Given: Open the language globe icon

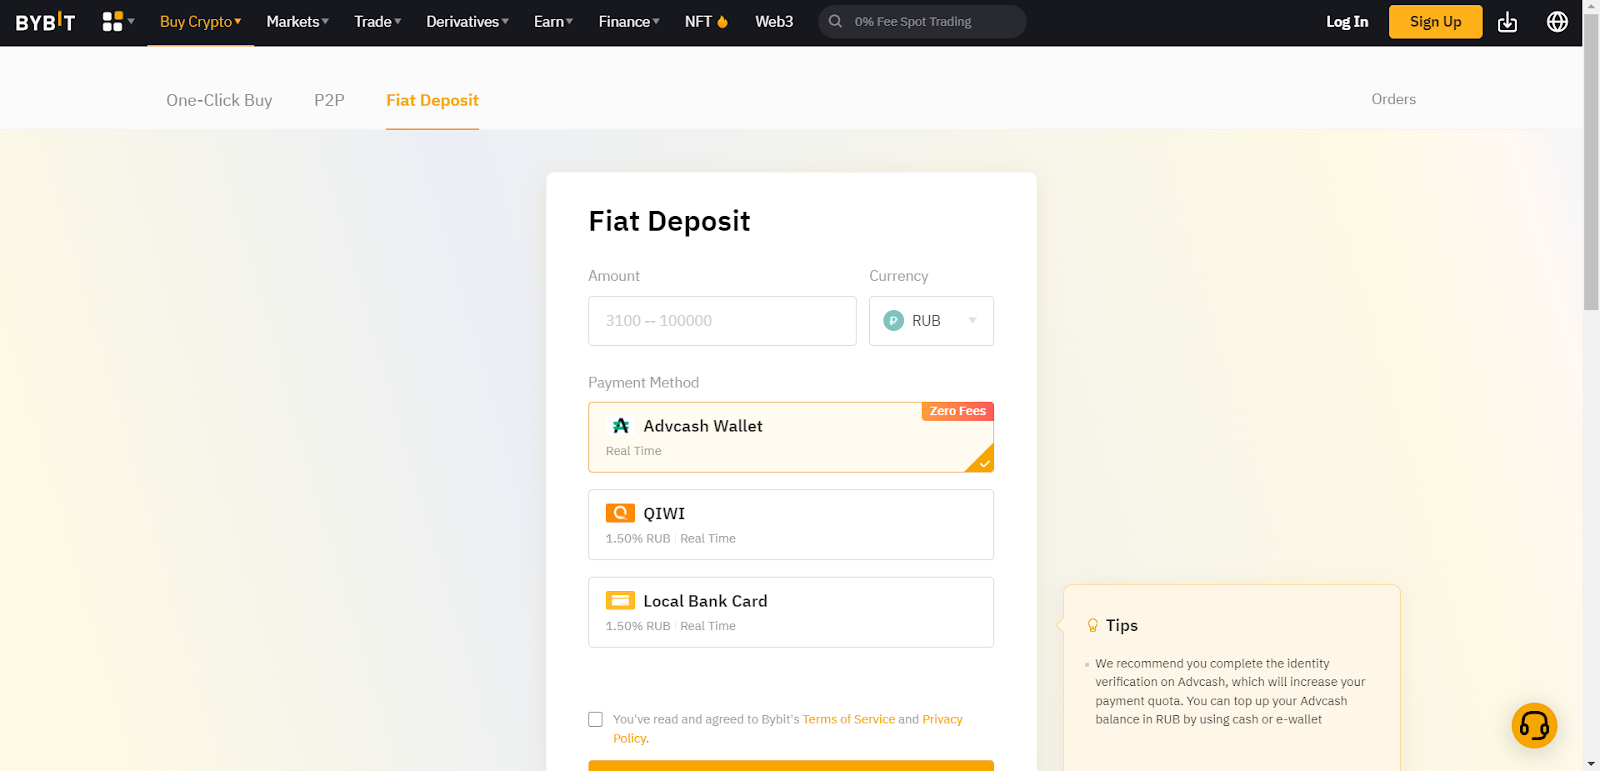Looking at the screenshot, I should click(x=1557, y=22).
